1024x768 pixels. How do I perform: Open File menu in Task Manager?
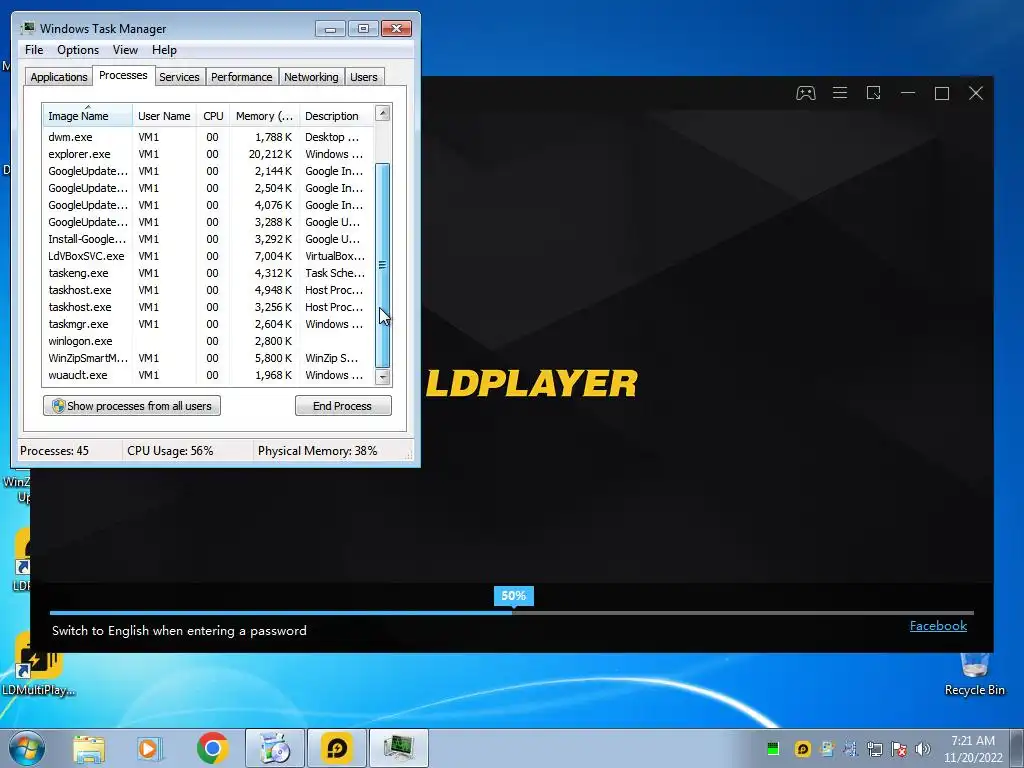coord(34,50)
